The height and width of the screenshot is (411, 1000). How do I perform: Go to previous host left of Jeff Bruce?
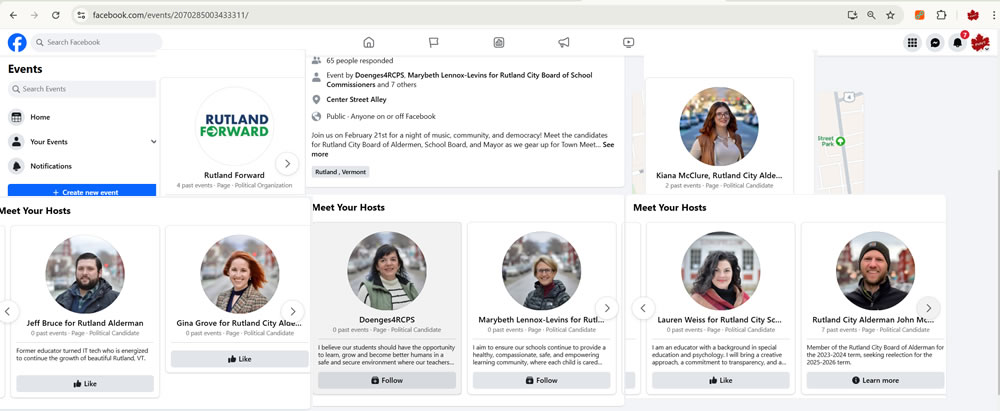[8, 311]
